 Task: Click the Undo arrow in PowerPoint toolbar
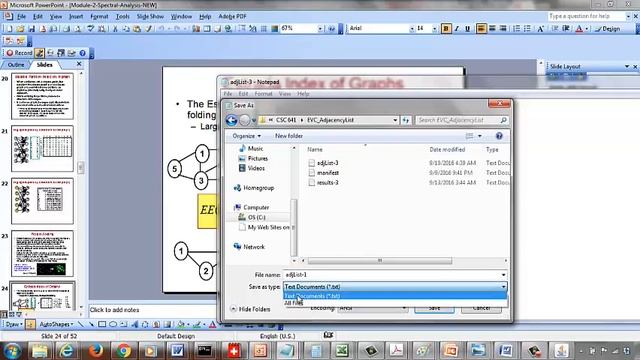tap(161, 29)
